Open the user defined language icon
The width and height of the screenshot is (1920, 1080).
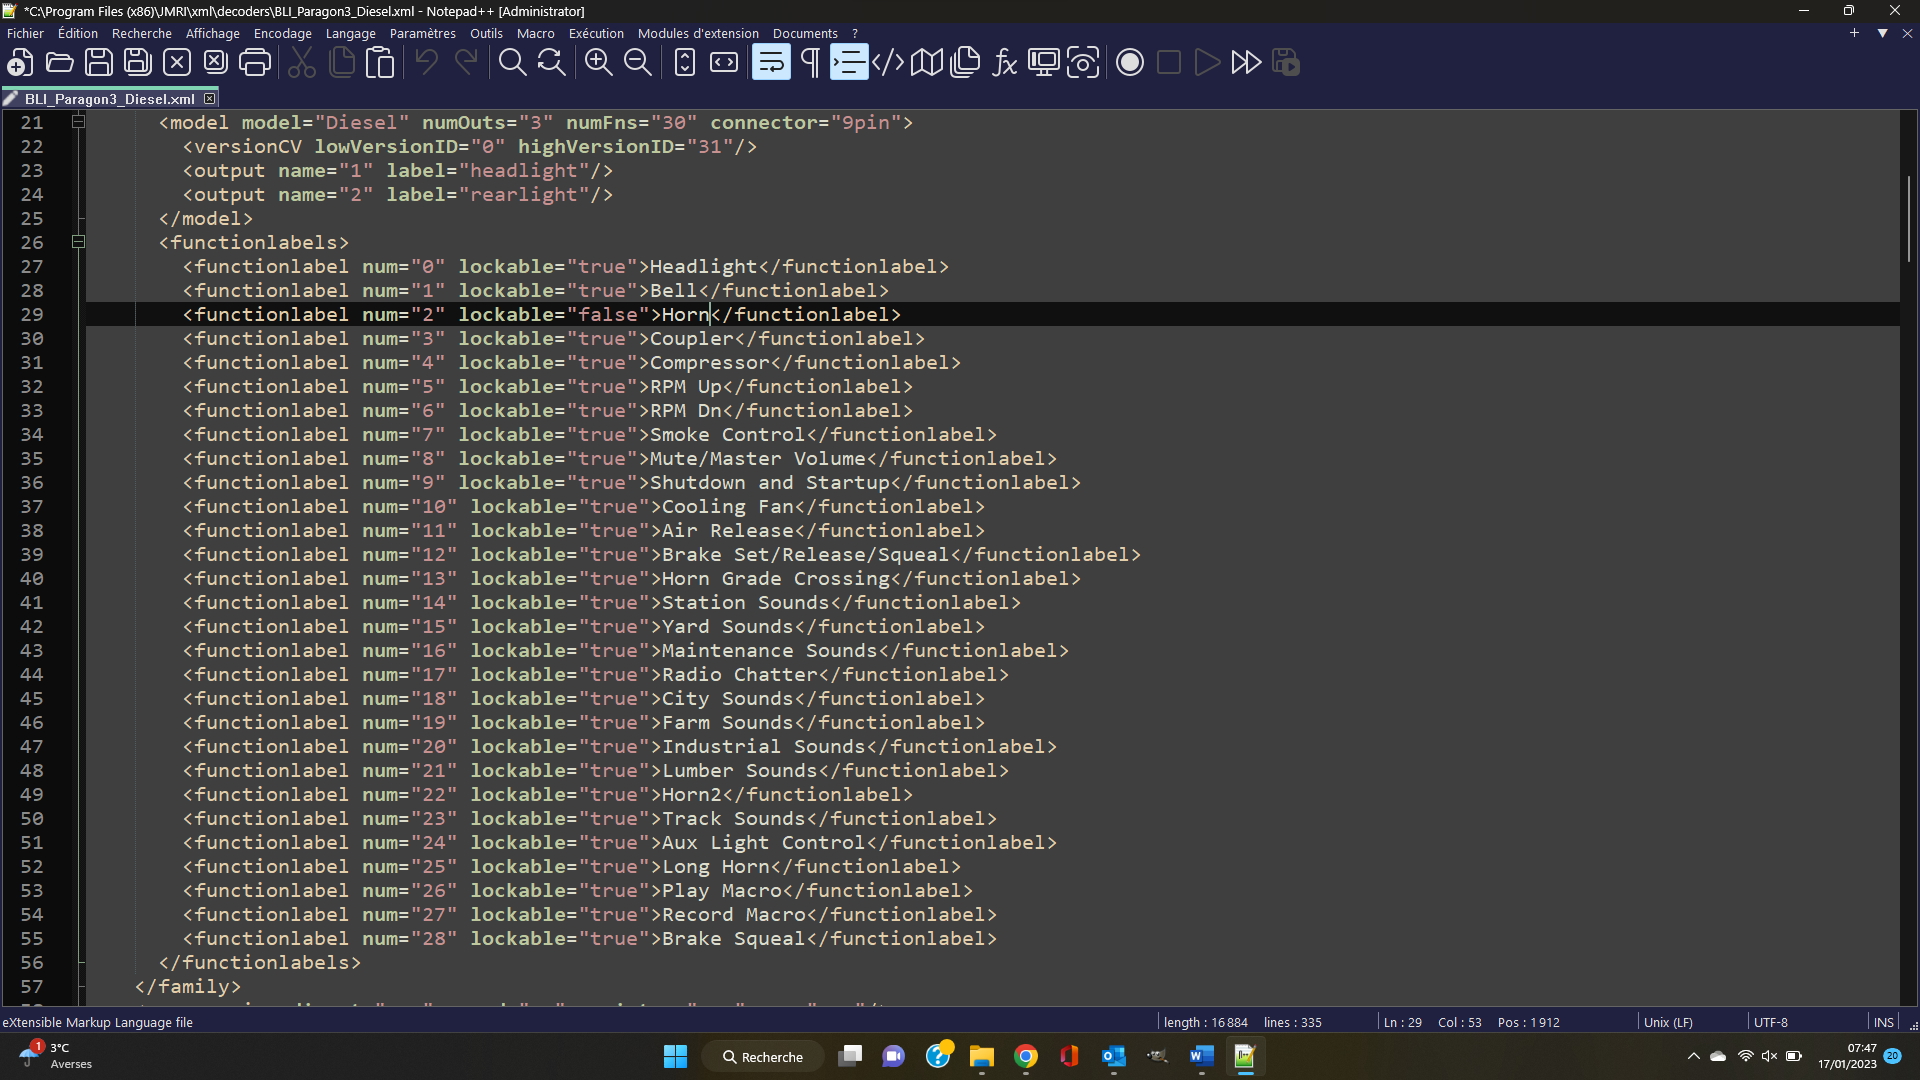click(x=888, y=63)
